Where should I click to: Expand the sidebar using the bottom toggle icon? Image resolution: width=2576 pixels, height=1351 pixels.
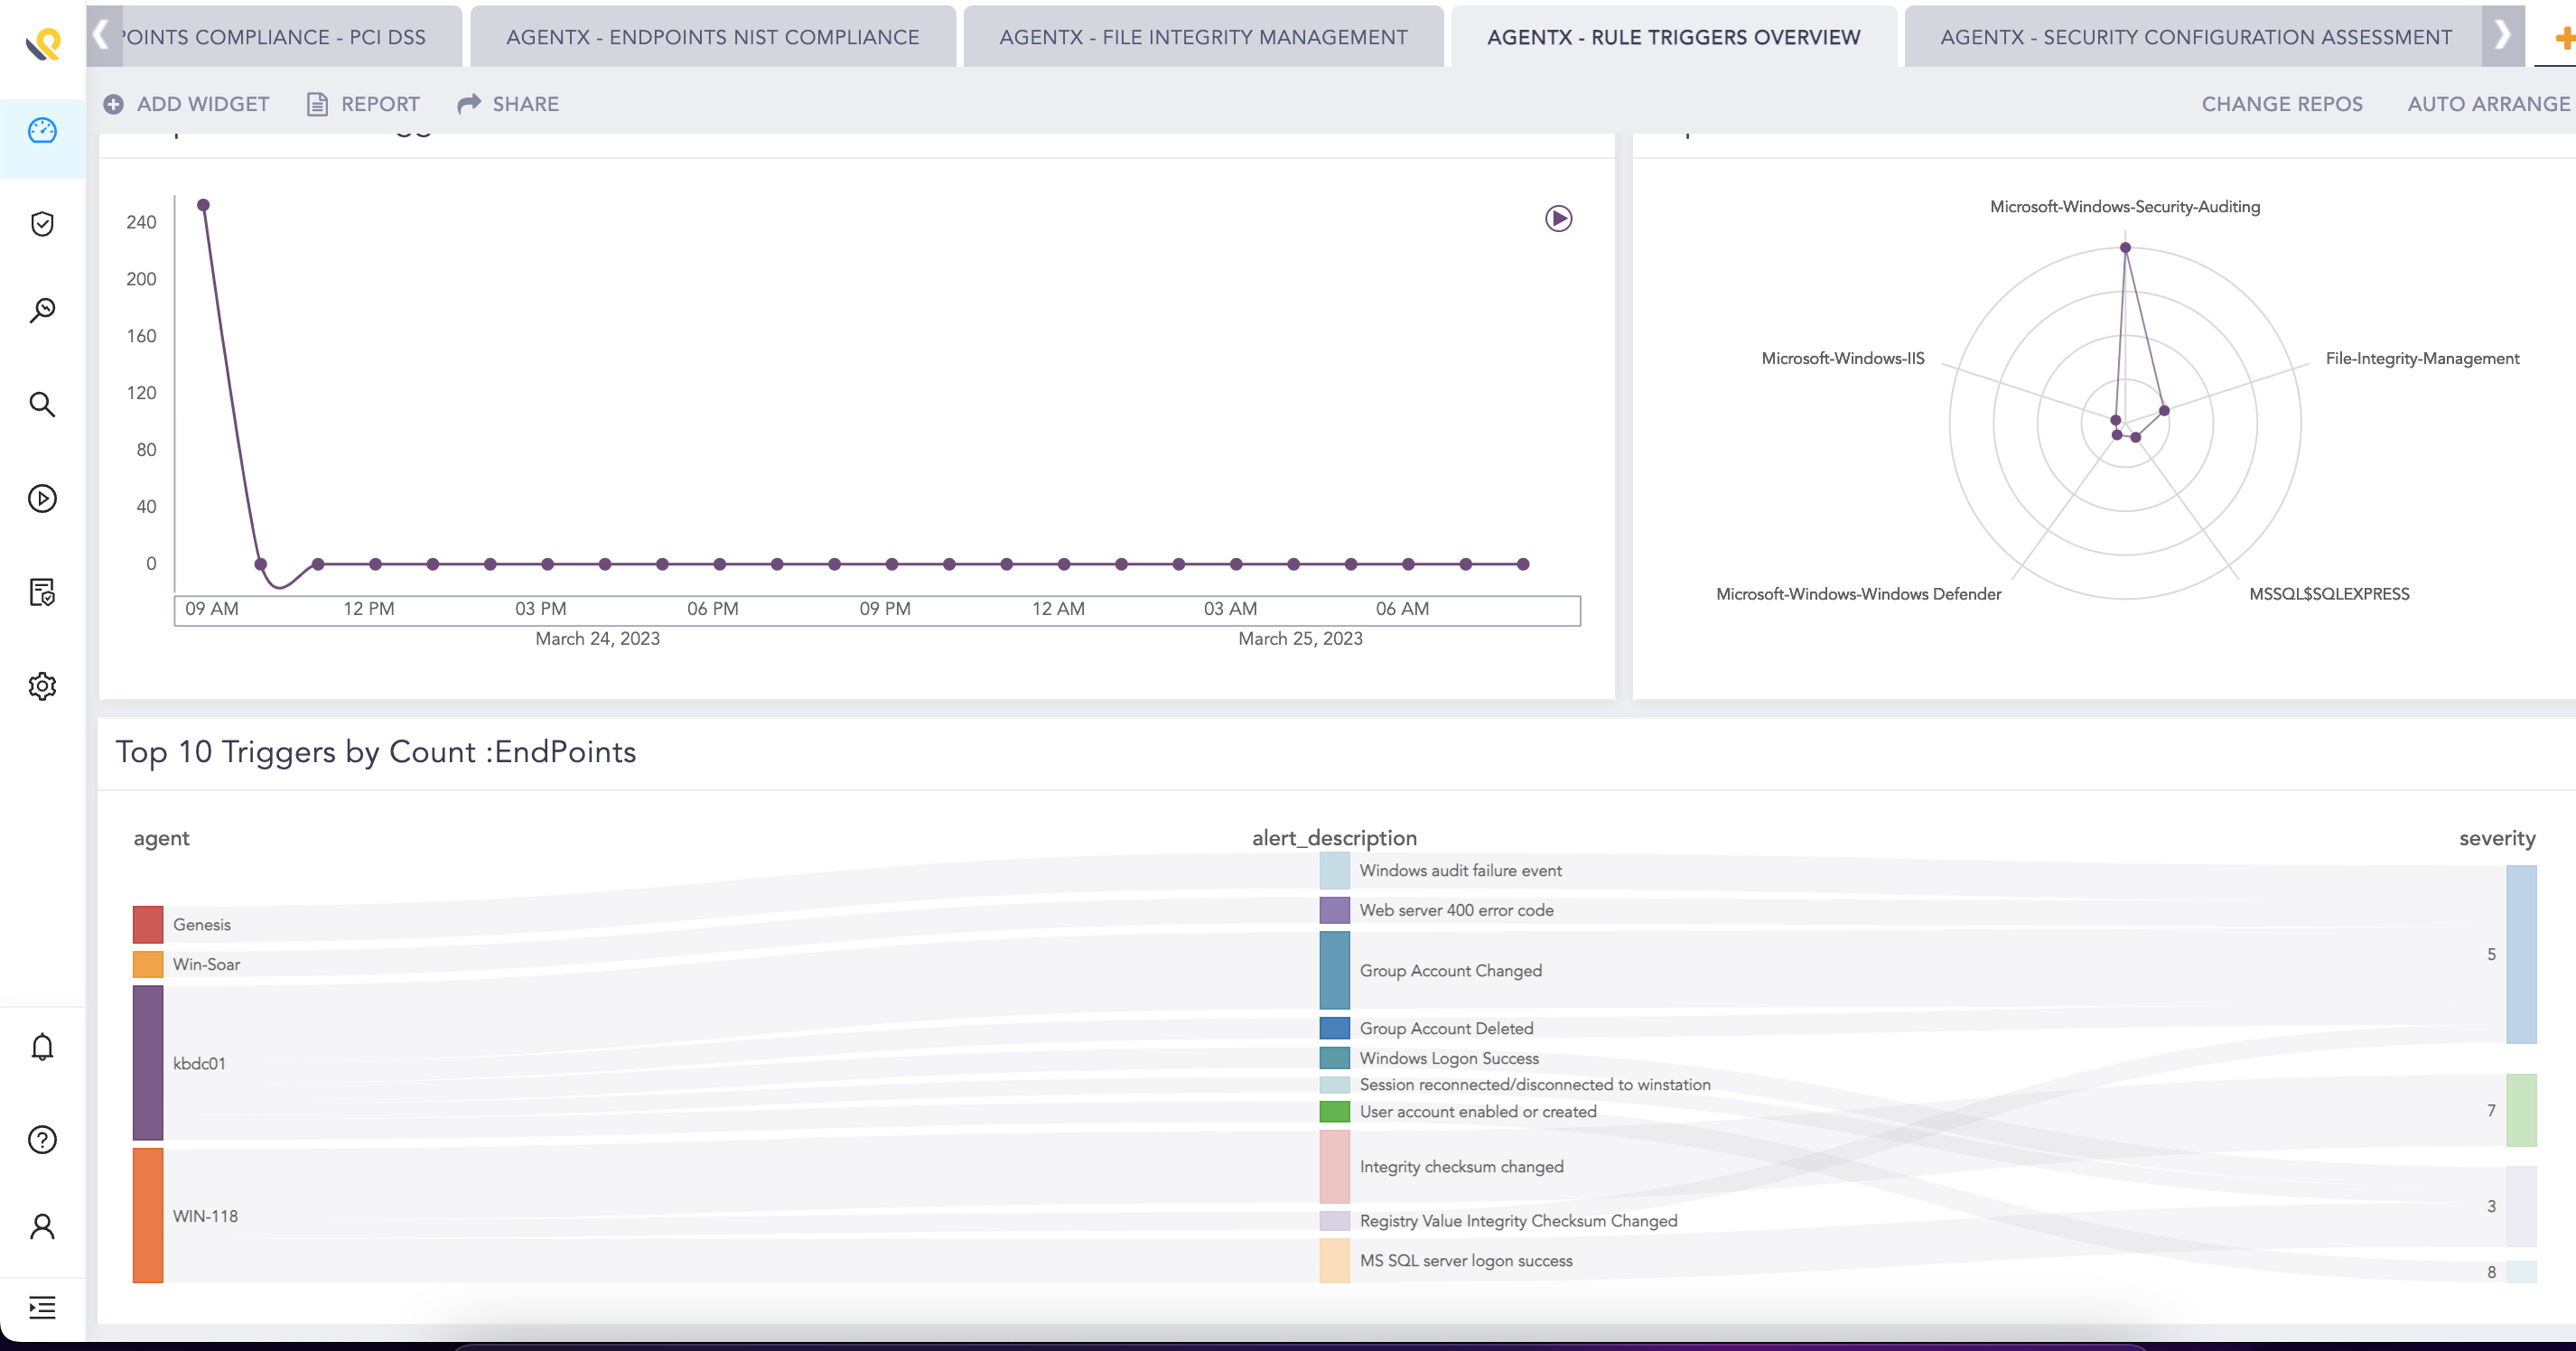click(41, 1308)
